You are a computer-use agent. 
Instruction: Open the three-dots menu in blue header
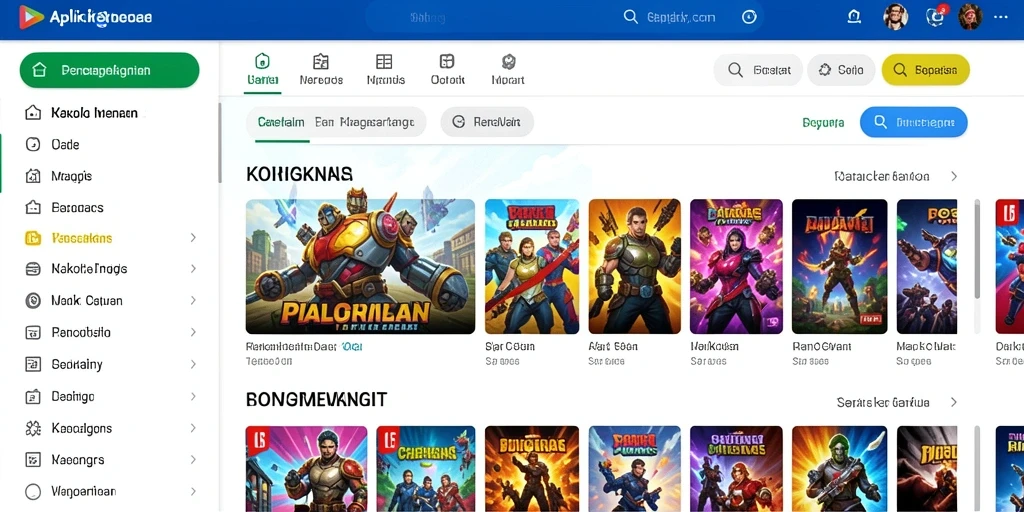pos(1000,17)
